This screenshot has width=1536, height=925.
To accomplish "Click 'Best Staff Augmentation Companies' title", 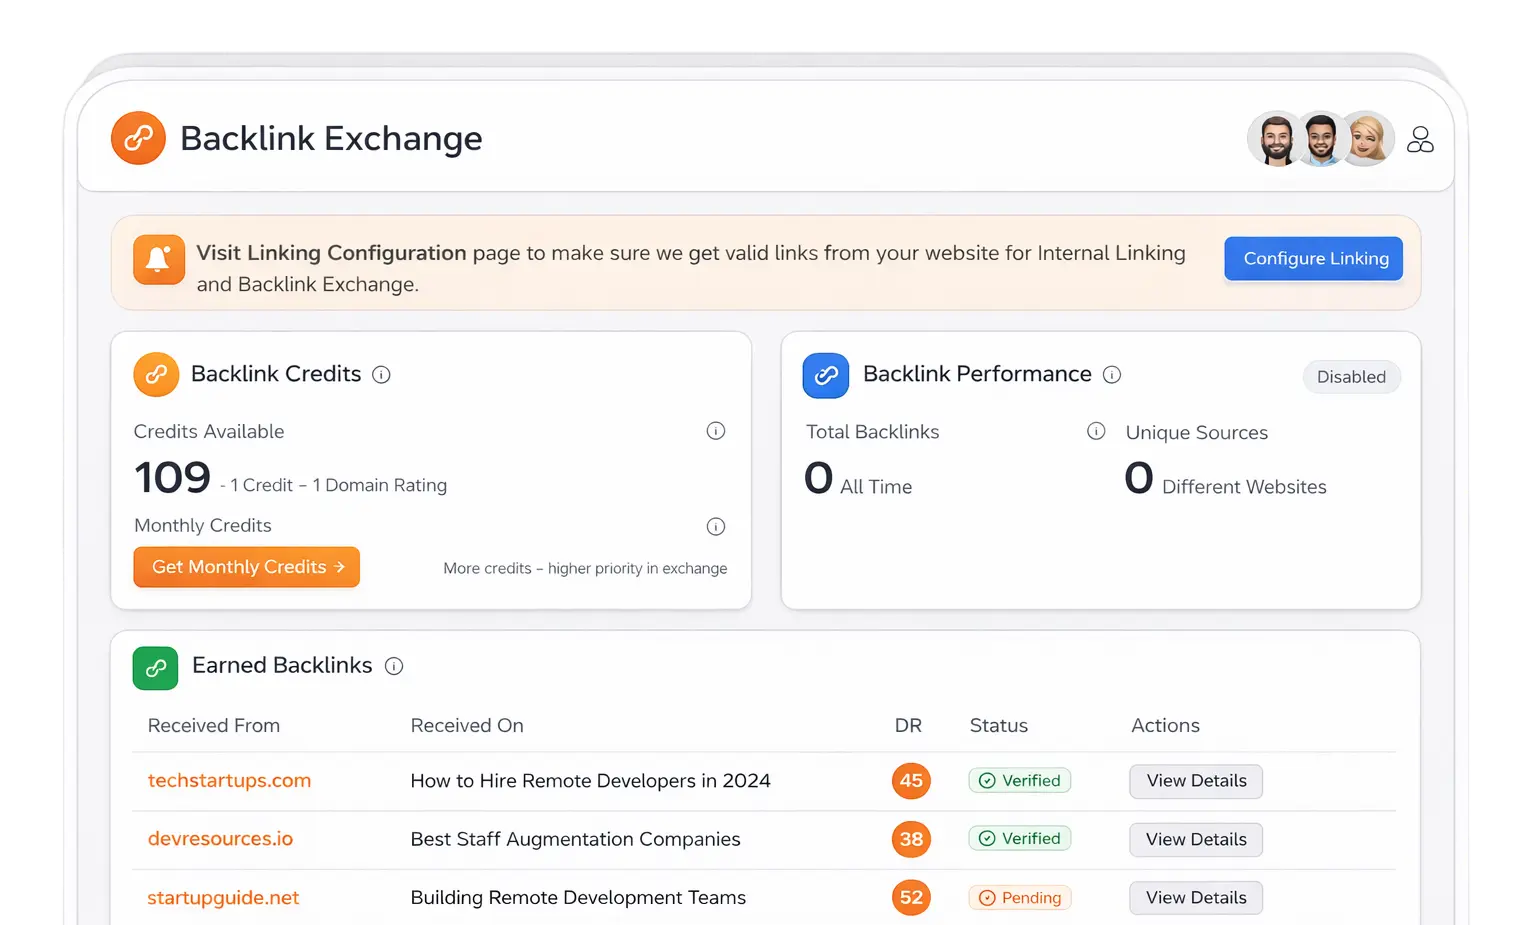I will point(575,840).
